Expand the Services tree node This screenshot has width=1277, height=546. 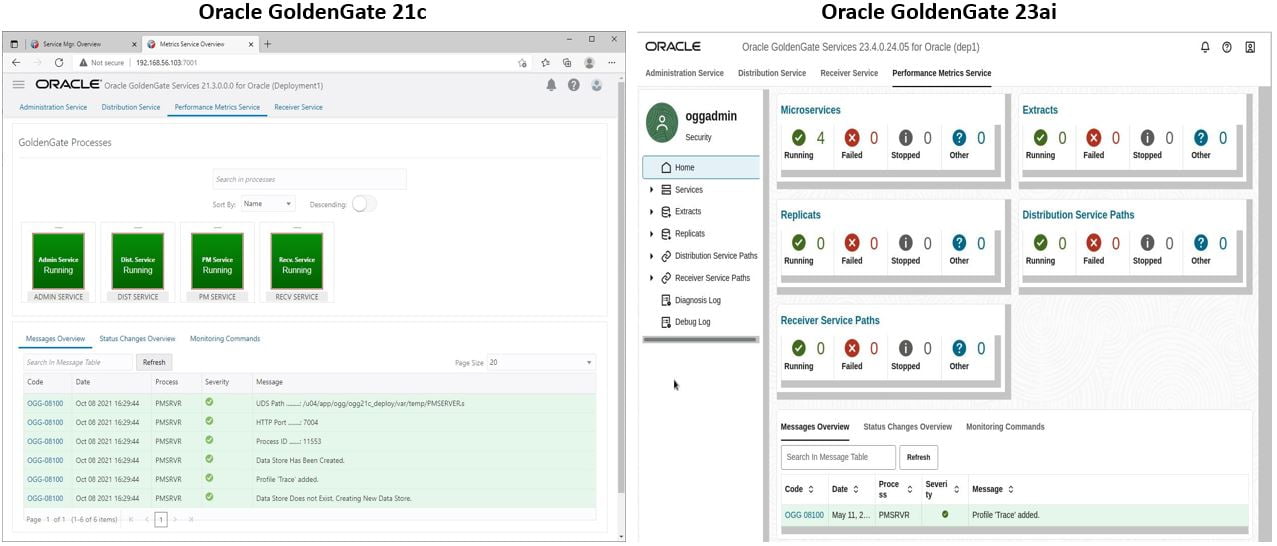click(652, 190)
